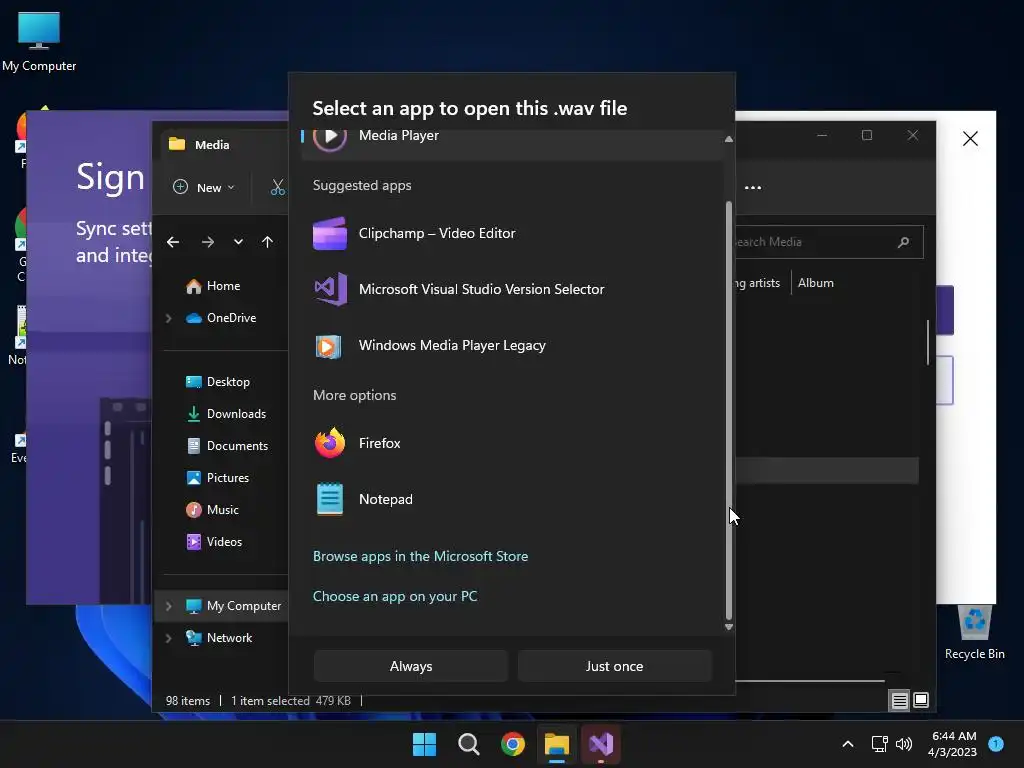Viewport: 1024px width, 768px height.
Task: Open volume speaker tray icon
Action: (904, 744)
